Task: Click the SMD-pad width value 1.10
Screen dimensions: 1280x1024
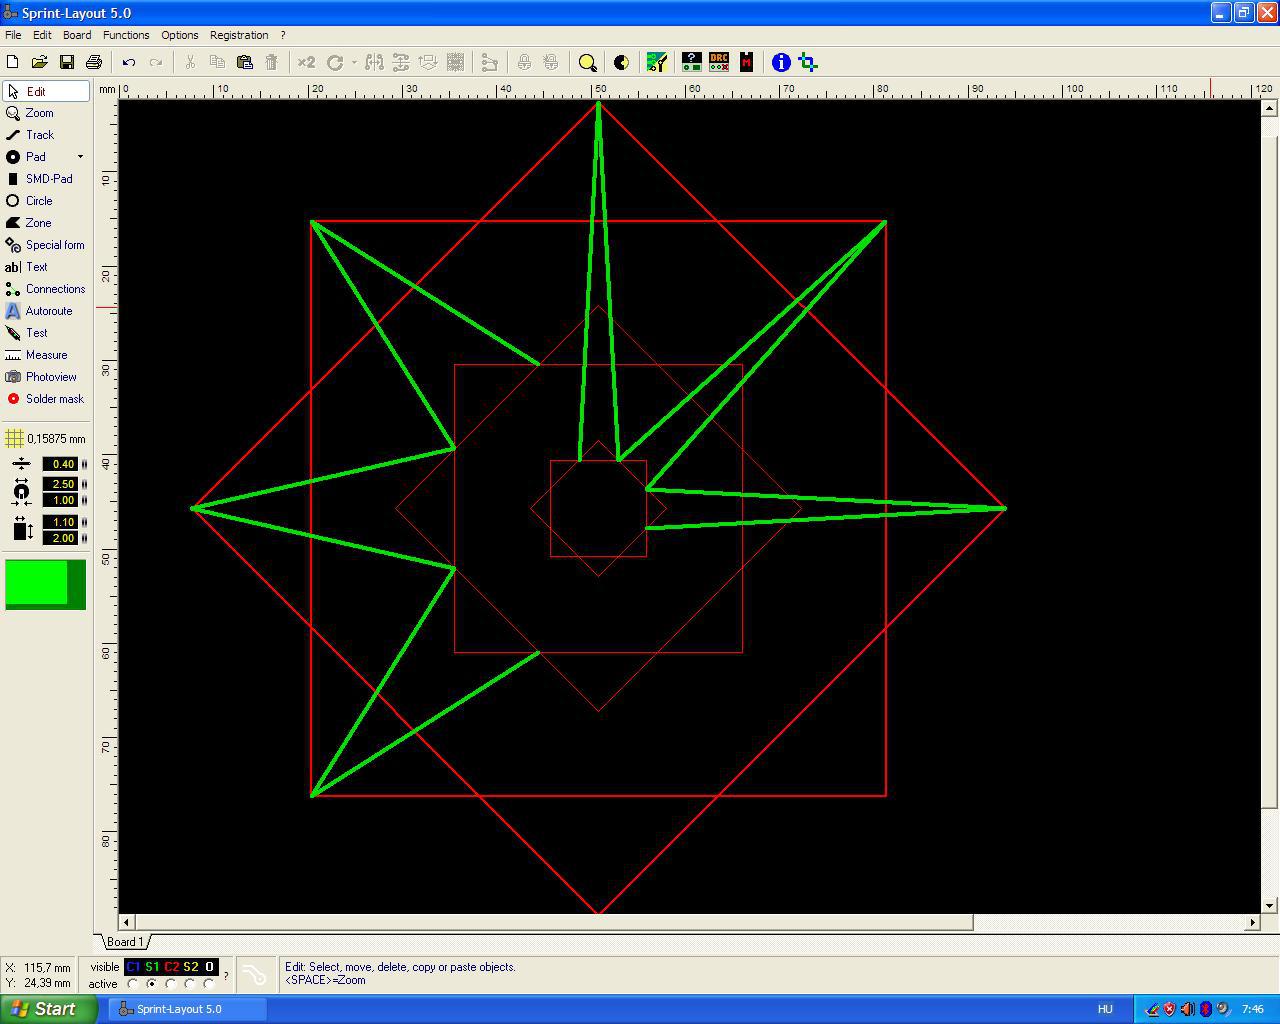Action: (60, 522)
